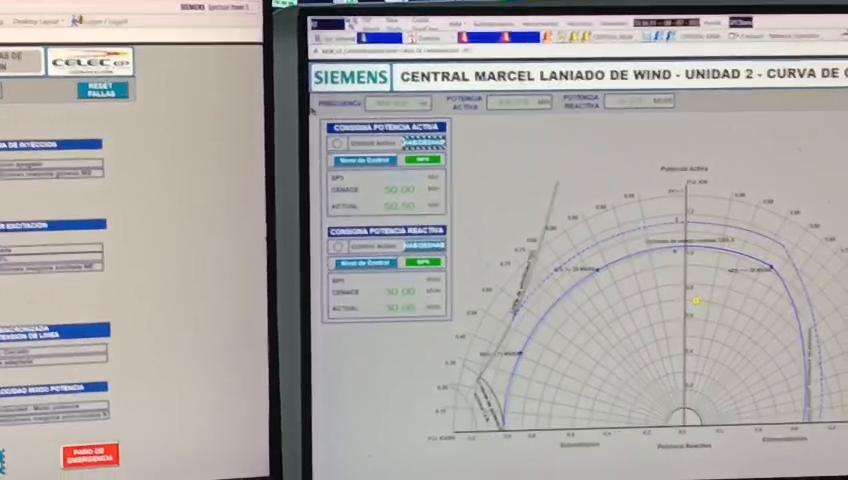Click the rightmost yellow alarm bell icon
848x480 pixels.
(x=586, y=37)
